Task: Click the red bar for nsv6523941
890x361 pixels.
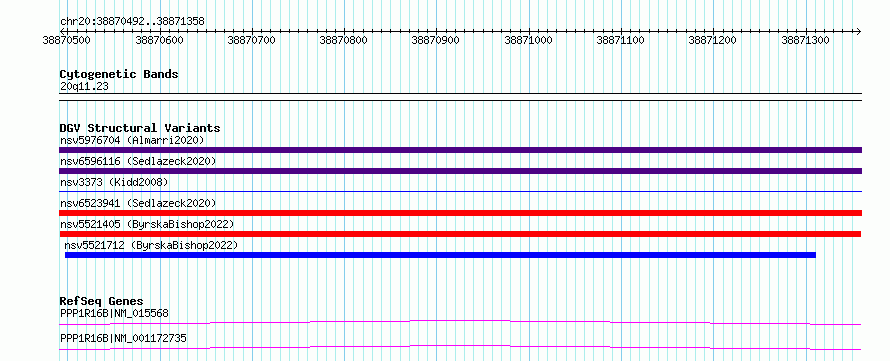Action: coord(460,213)
